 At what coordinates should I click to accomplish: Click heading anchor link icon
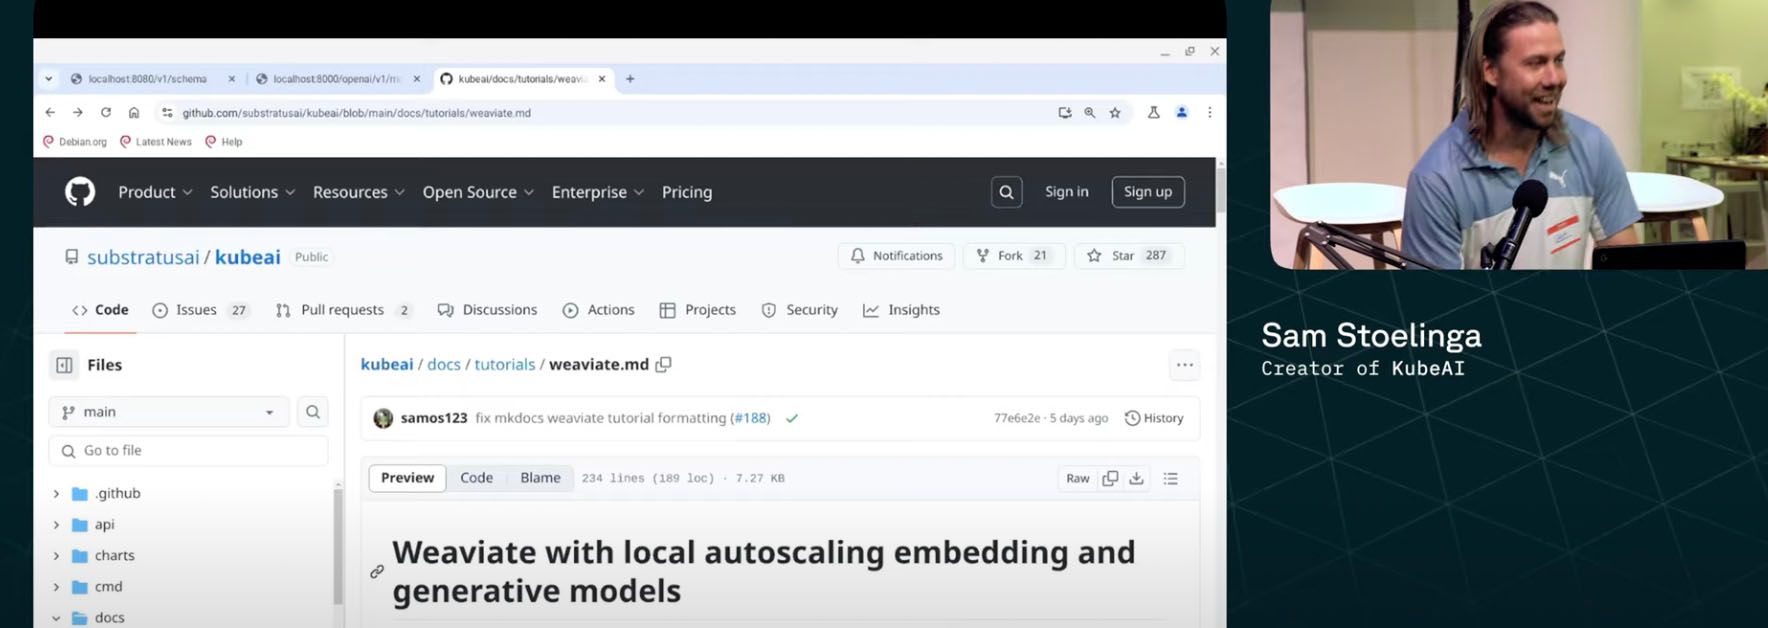377,572
